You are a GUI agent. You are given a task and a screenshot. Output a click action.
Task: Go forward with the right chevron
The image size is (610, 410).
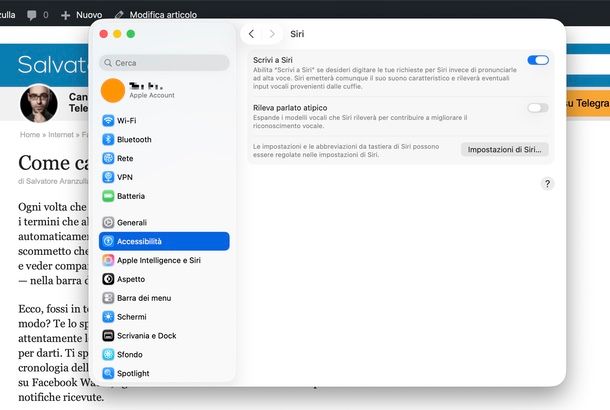click(x=272, y=34)
